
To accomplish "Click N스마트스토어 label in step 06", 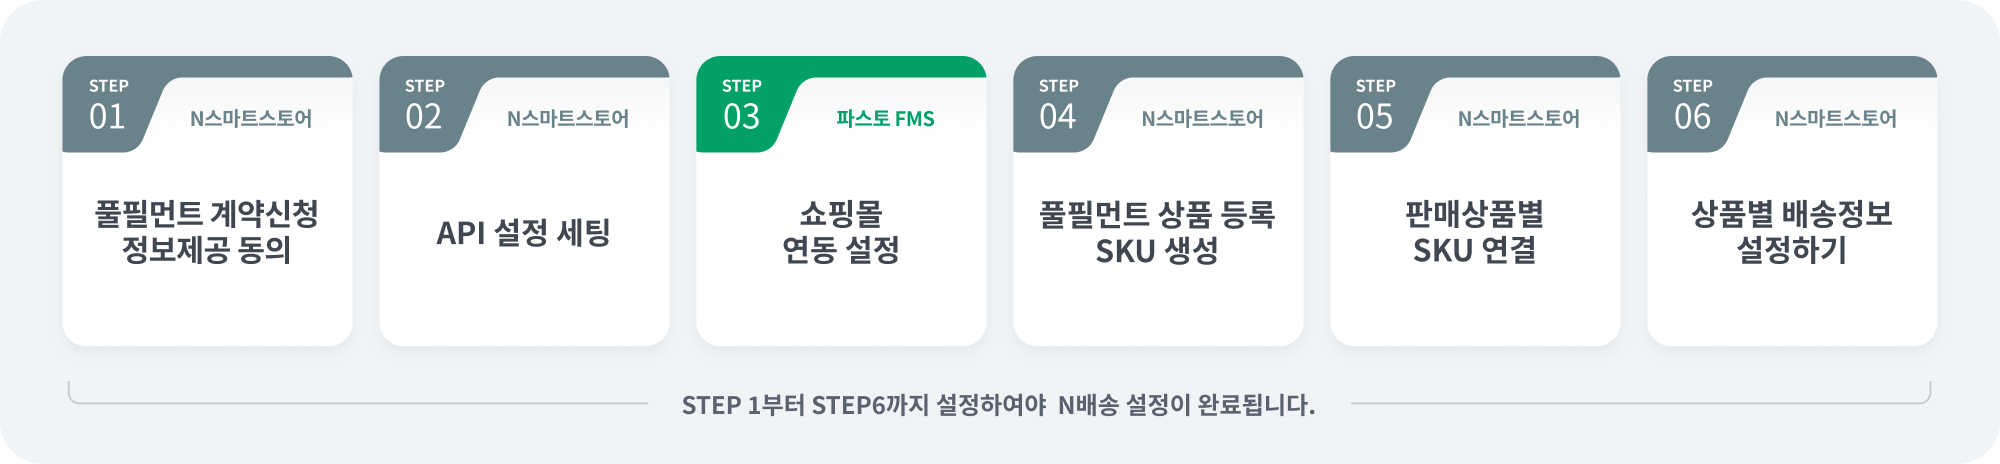I will (x=1836, y=118).
